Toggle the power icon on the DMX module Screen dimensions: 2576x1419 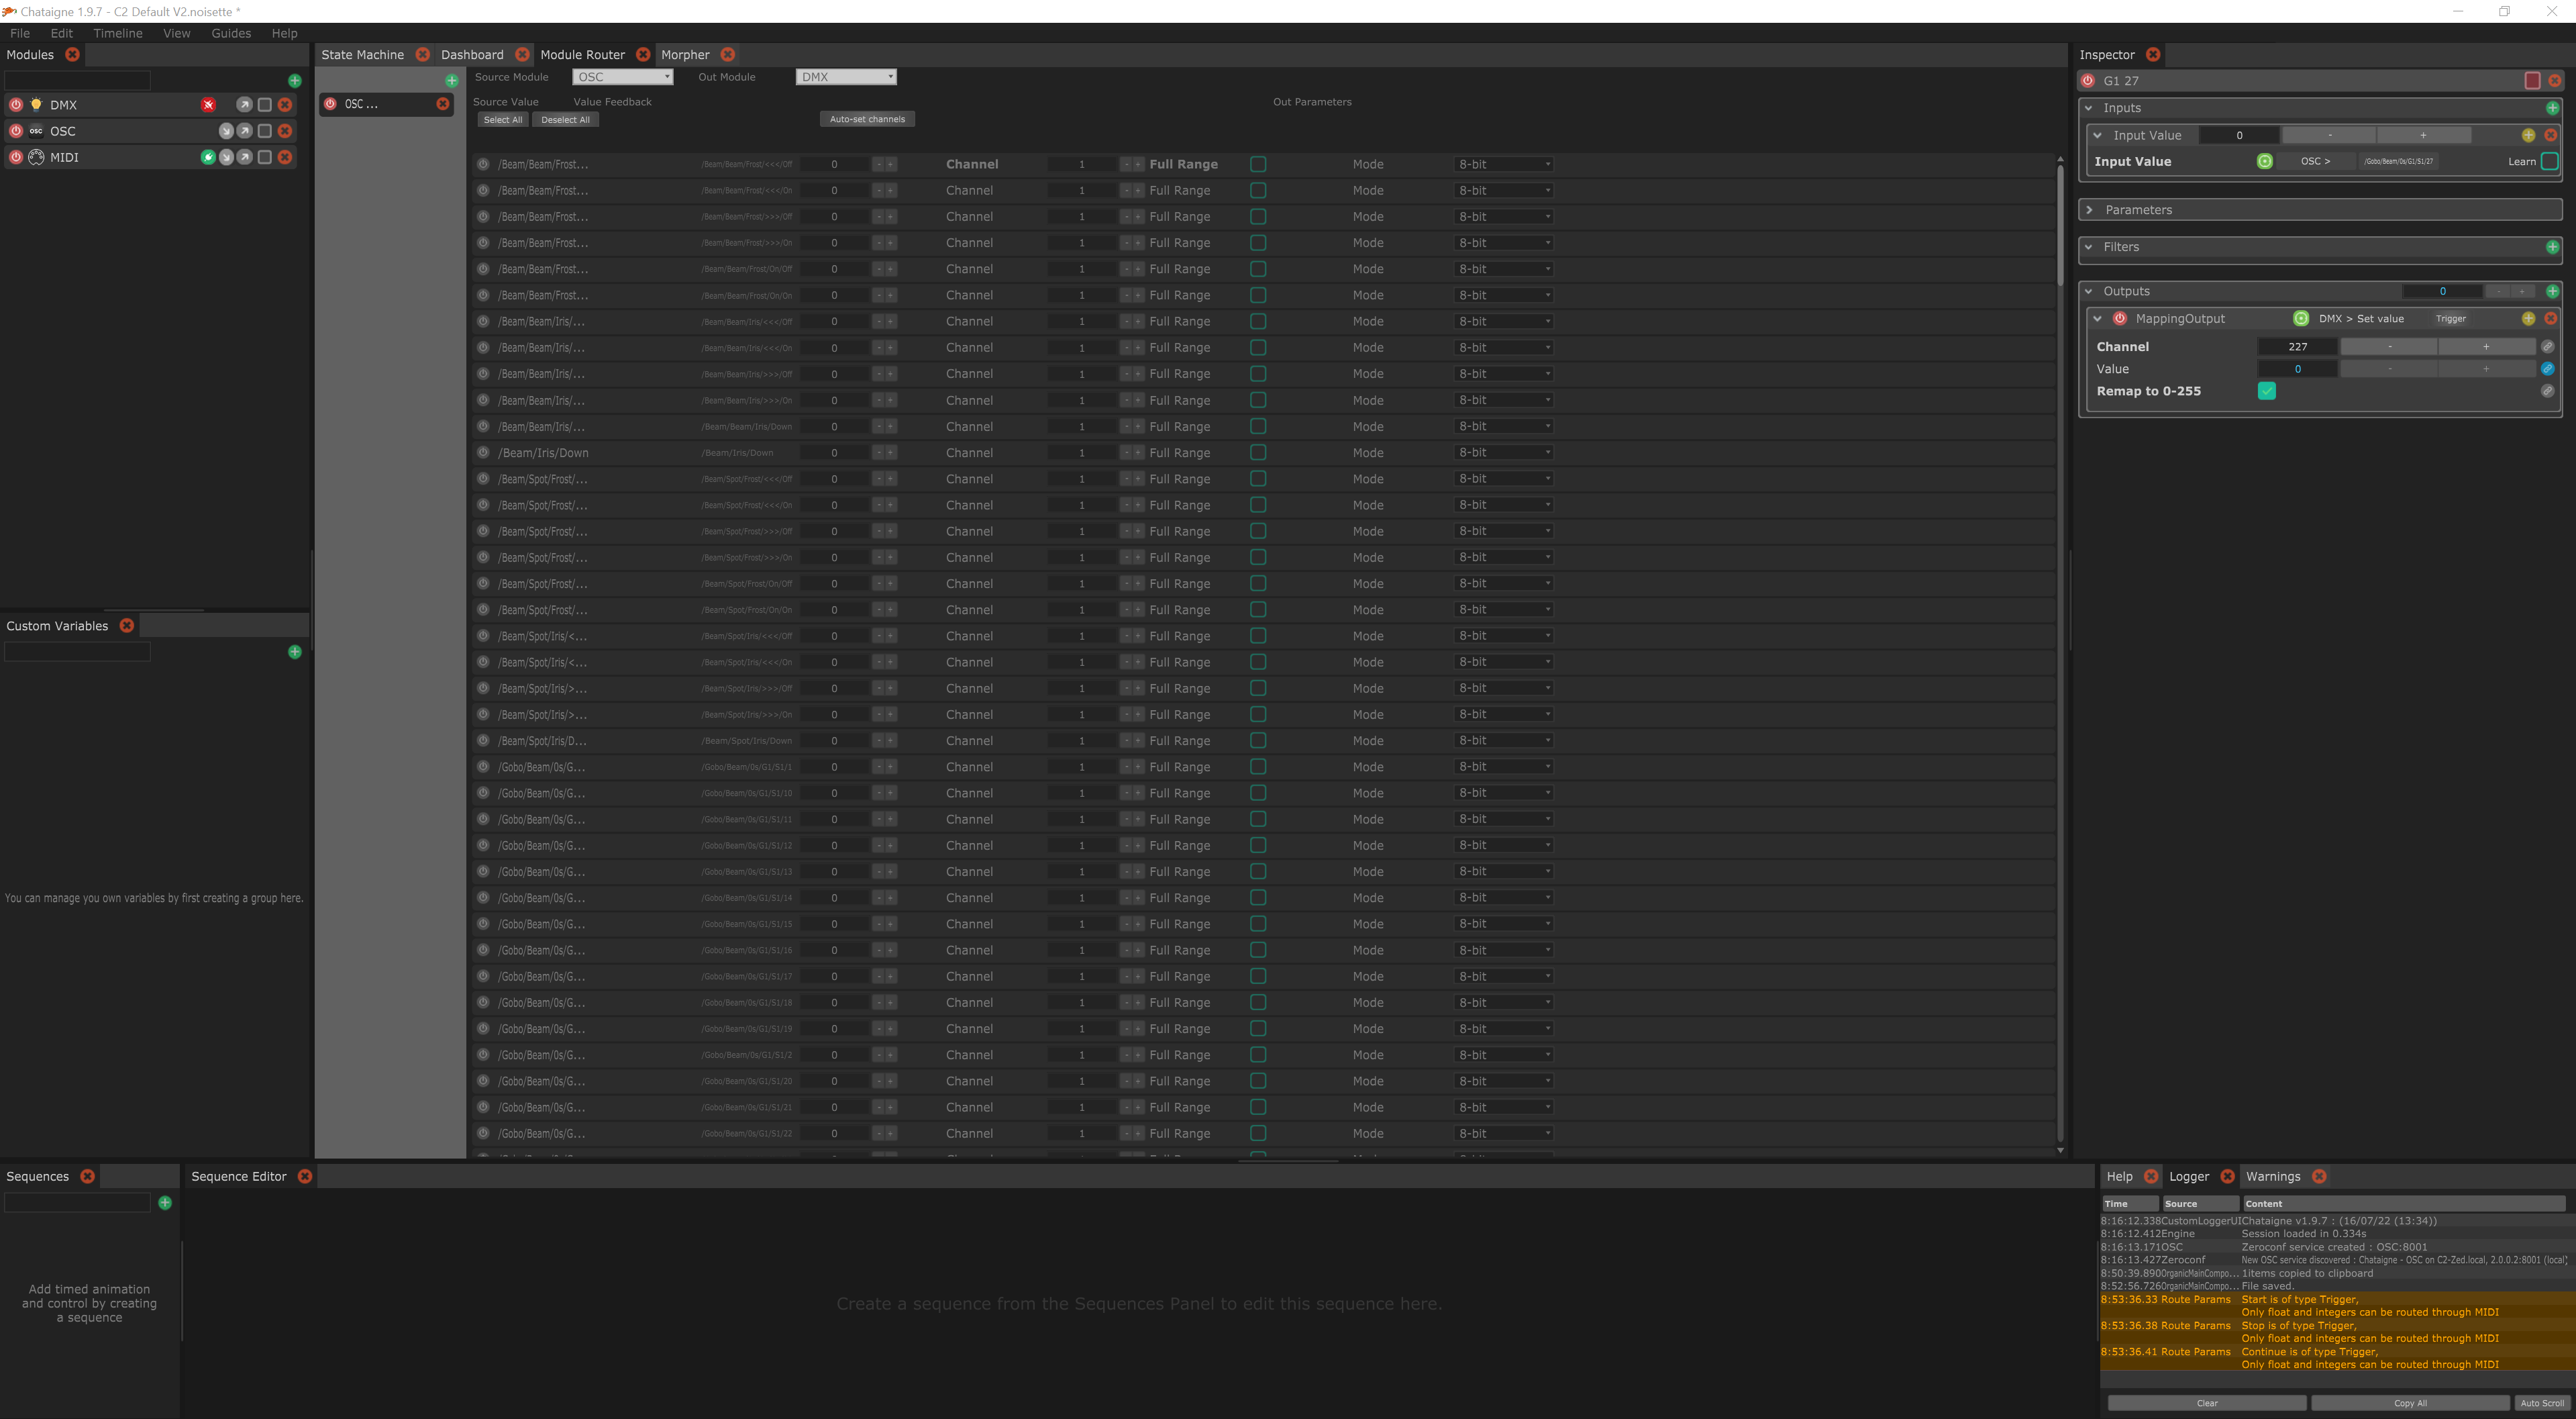tap(16, 104)
